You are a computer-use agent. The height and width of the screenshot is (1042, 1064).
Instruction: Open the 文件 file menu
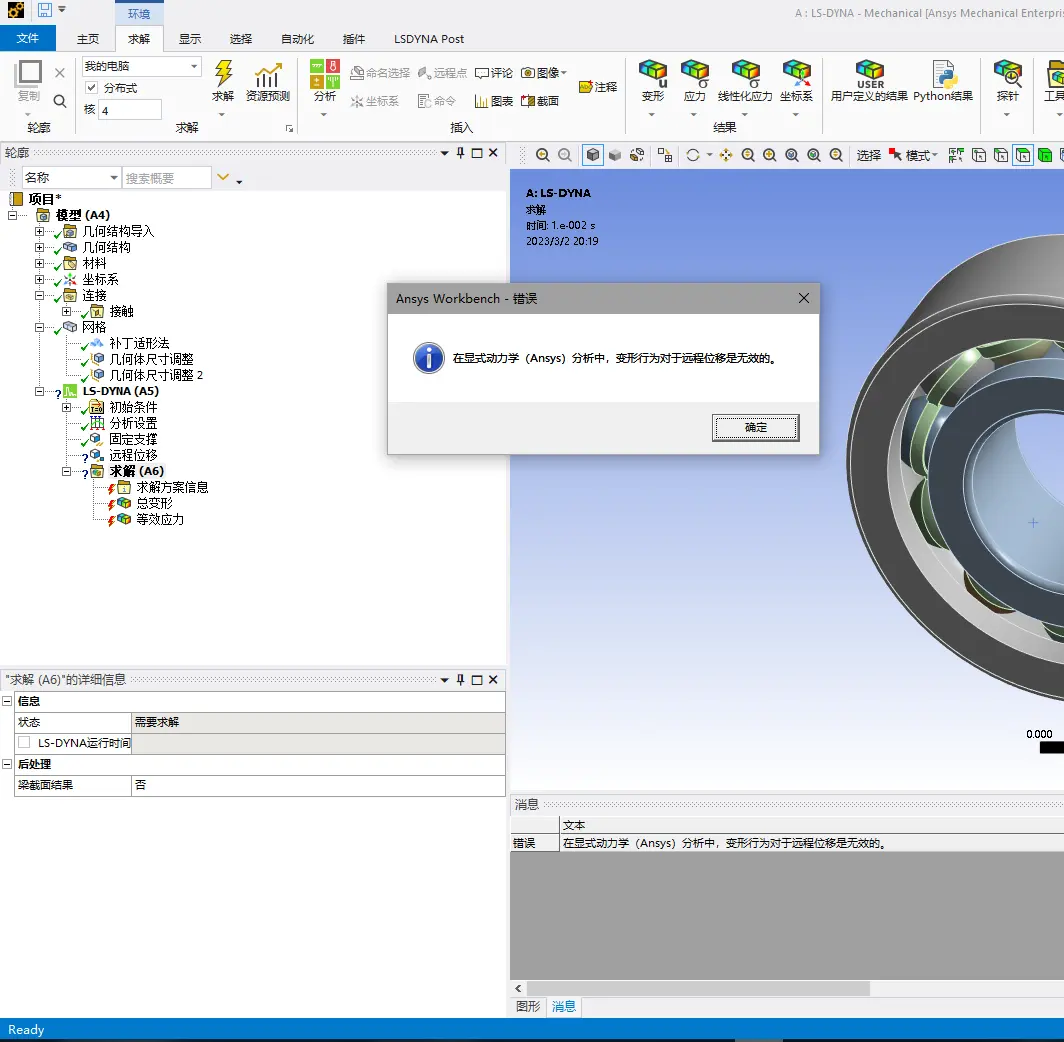pyautogui.click(x=28, y=38)
